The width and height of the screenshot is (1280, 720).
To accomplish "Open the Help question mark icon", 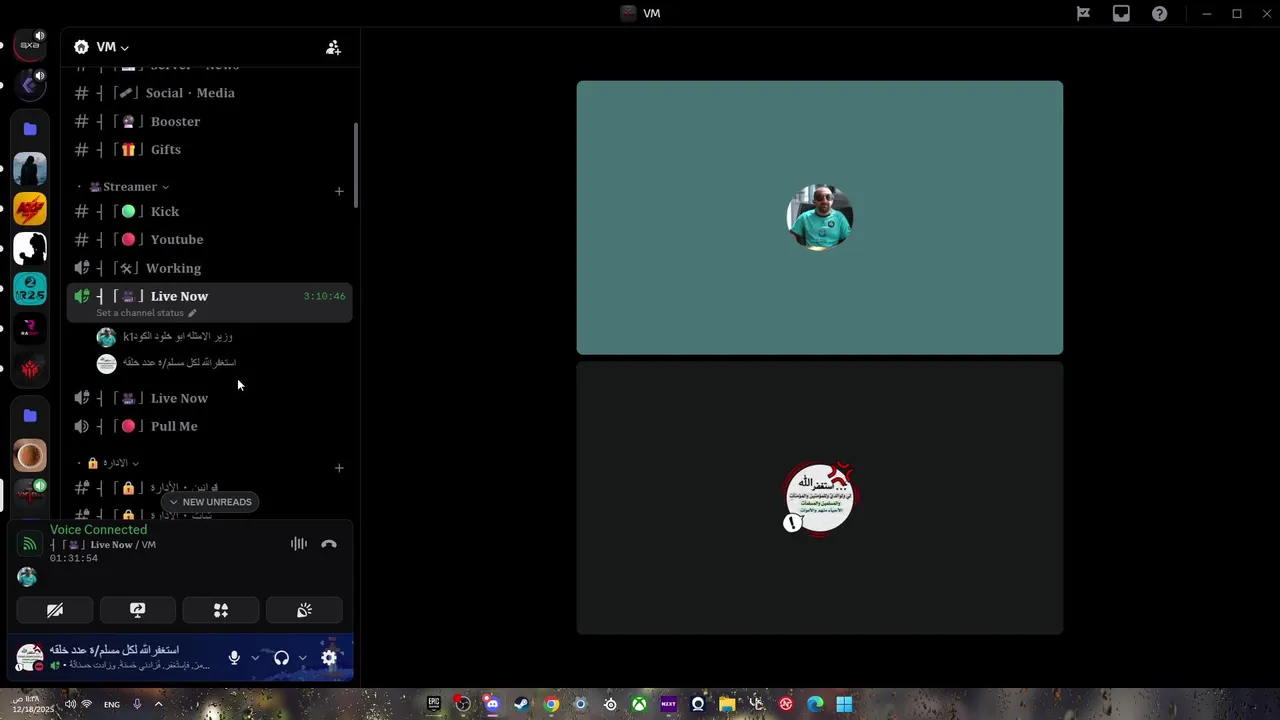I will pyautogui.click(x=1159, y=13).
